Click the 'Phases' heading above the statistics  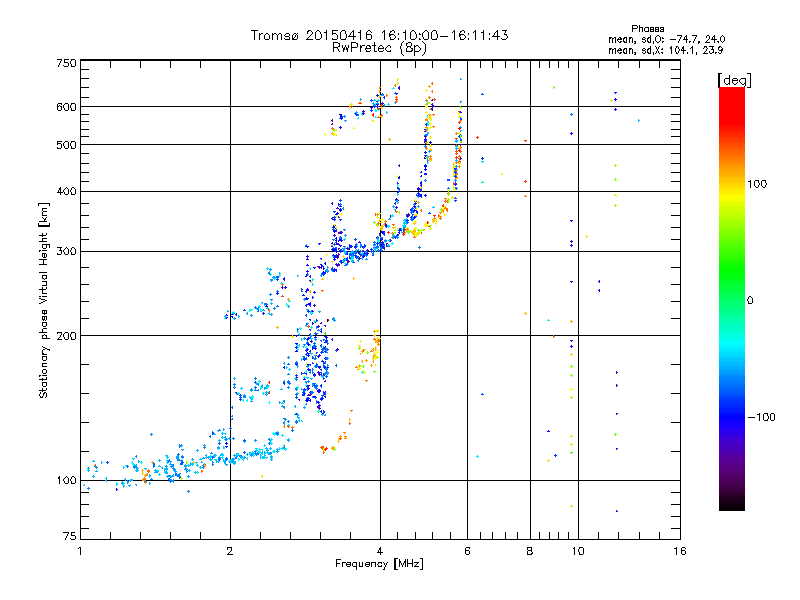[647, 29]
